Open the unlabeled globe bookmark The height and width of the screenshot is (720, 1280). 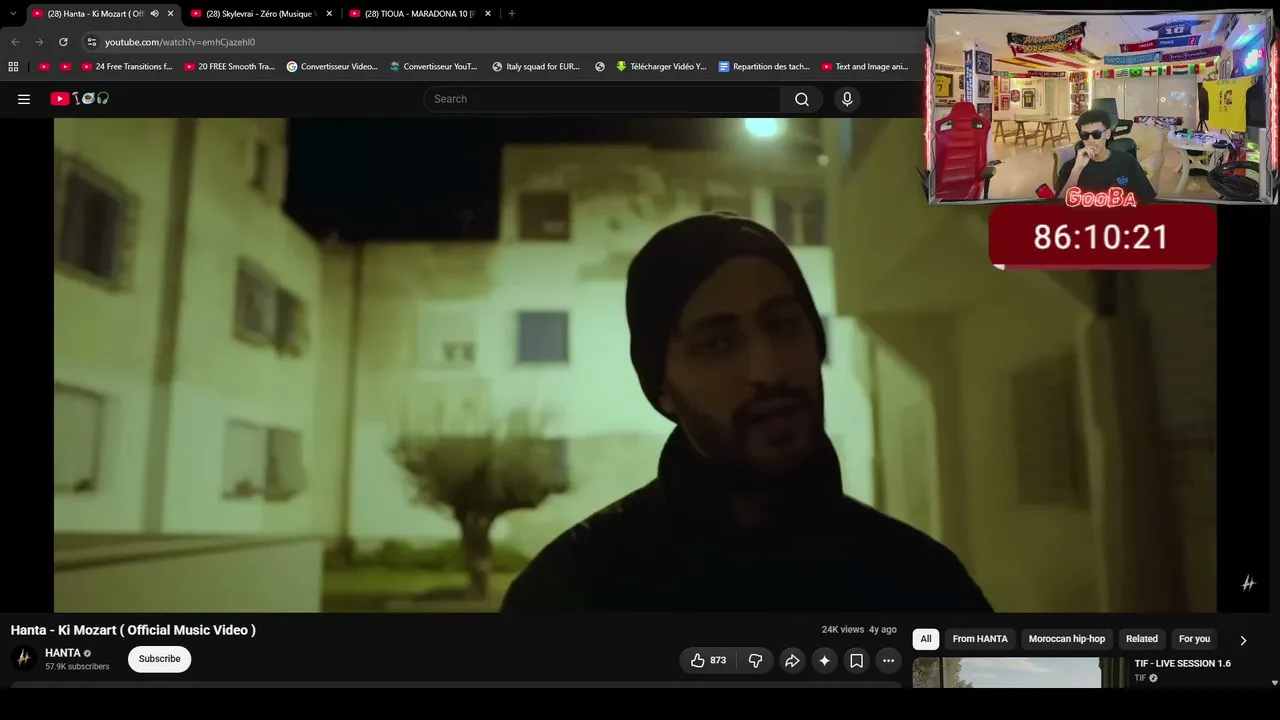pyautogui.click(x=600, y=67)
